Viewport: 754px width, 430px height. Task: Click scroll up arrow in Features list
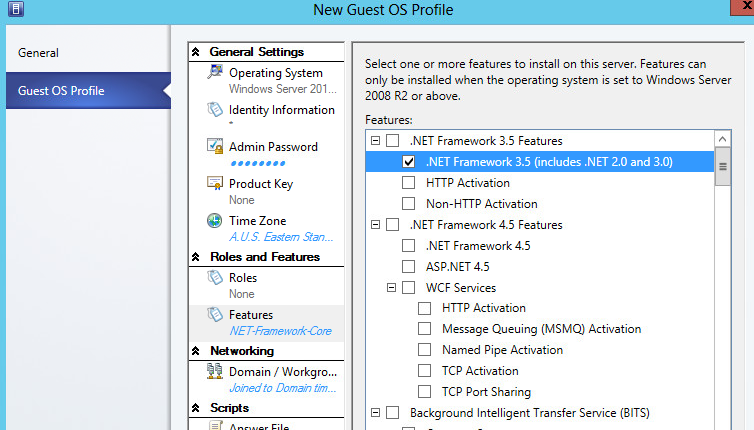[x=722, y=139]
